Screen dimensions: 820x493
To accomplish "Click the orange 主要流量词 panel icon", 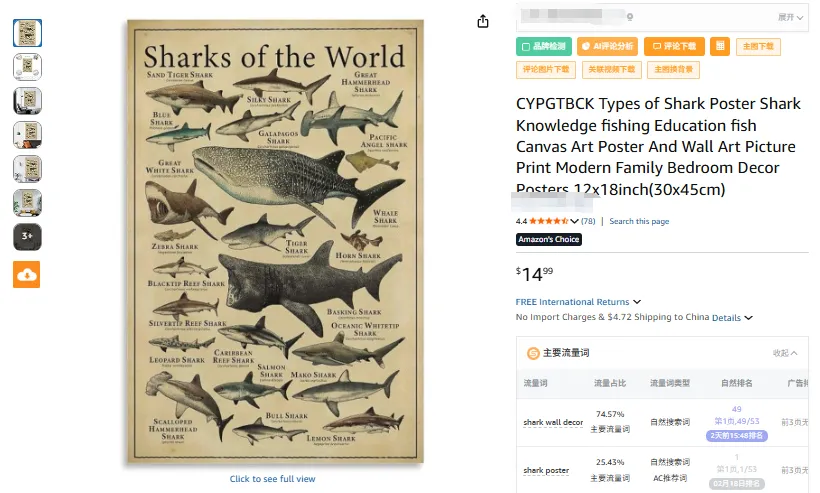I will 533,353.
